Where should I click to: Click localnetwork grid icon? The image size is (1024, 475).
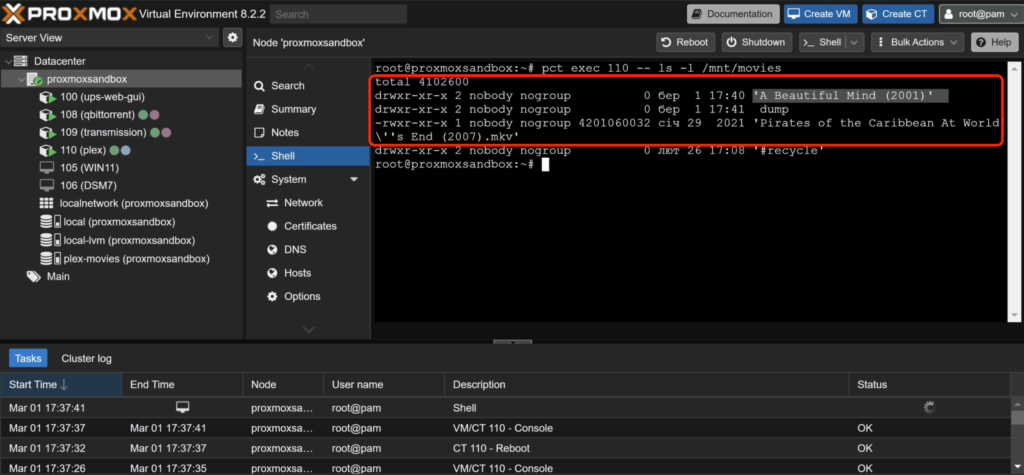tap(46, 203)
